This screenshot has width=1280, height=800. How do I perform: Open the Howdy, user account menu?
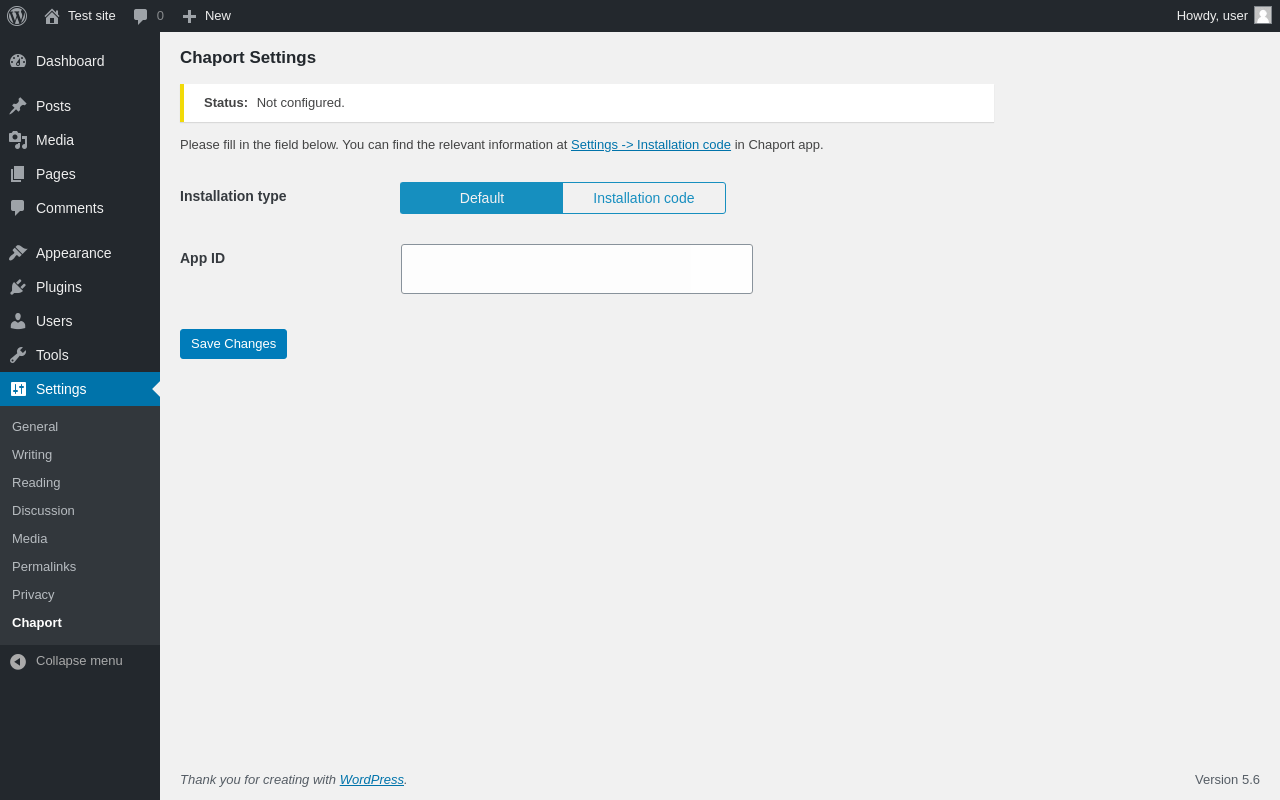pyautogui.click(x=1212, y=16)
